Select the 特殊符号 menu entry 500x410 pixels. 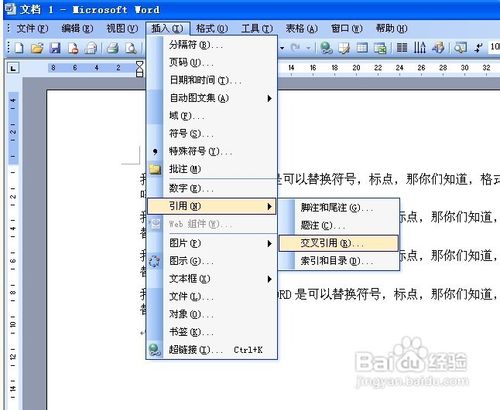tap(212, 151)
